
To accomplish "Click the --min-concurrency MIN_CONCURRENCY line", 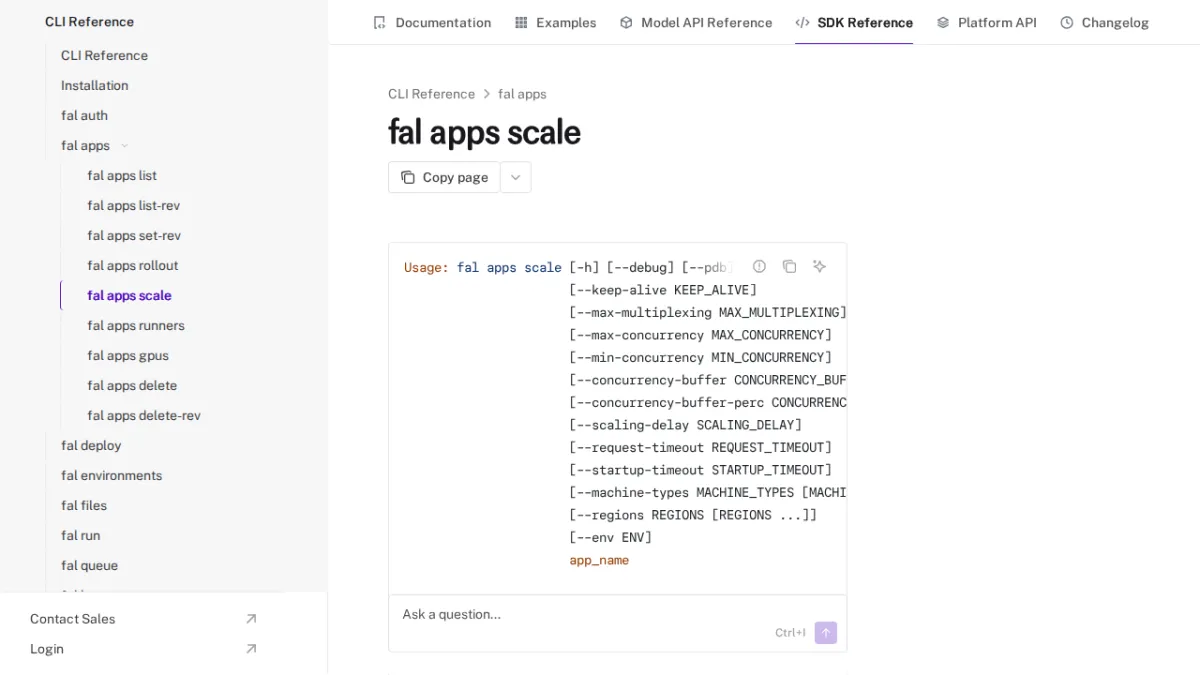I will [700, 357].
